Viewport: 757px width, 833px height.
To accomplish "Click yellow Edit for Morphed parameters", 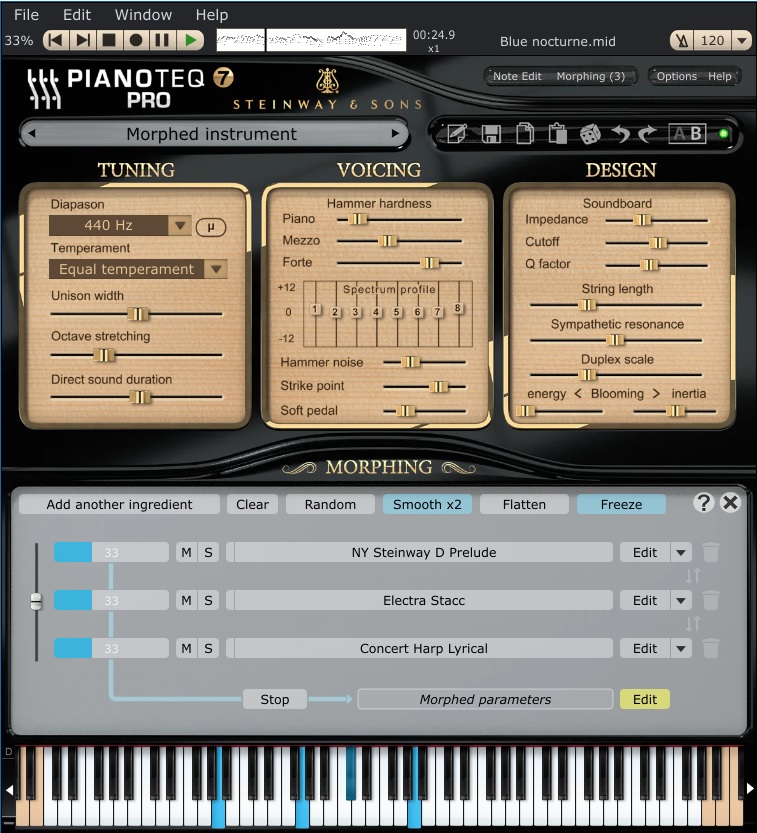I will tap(645, 699).
